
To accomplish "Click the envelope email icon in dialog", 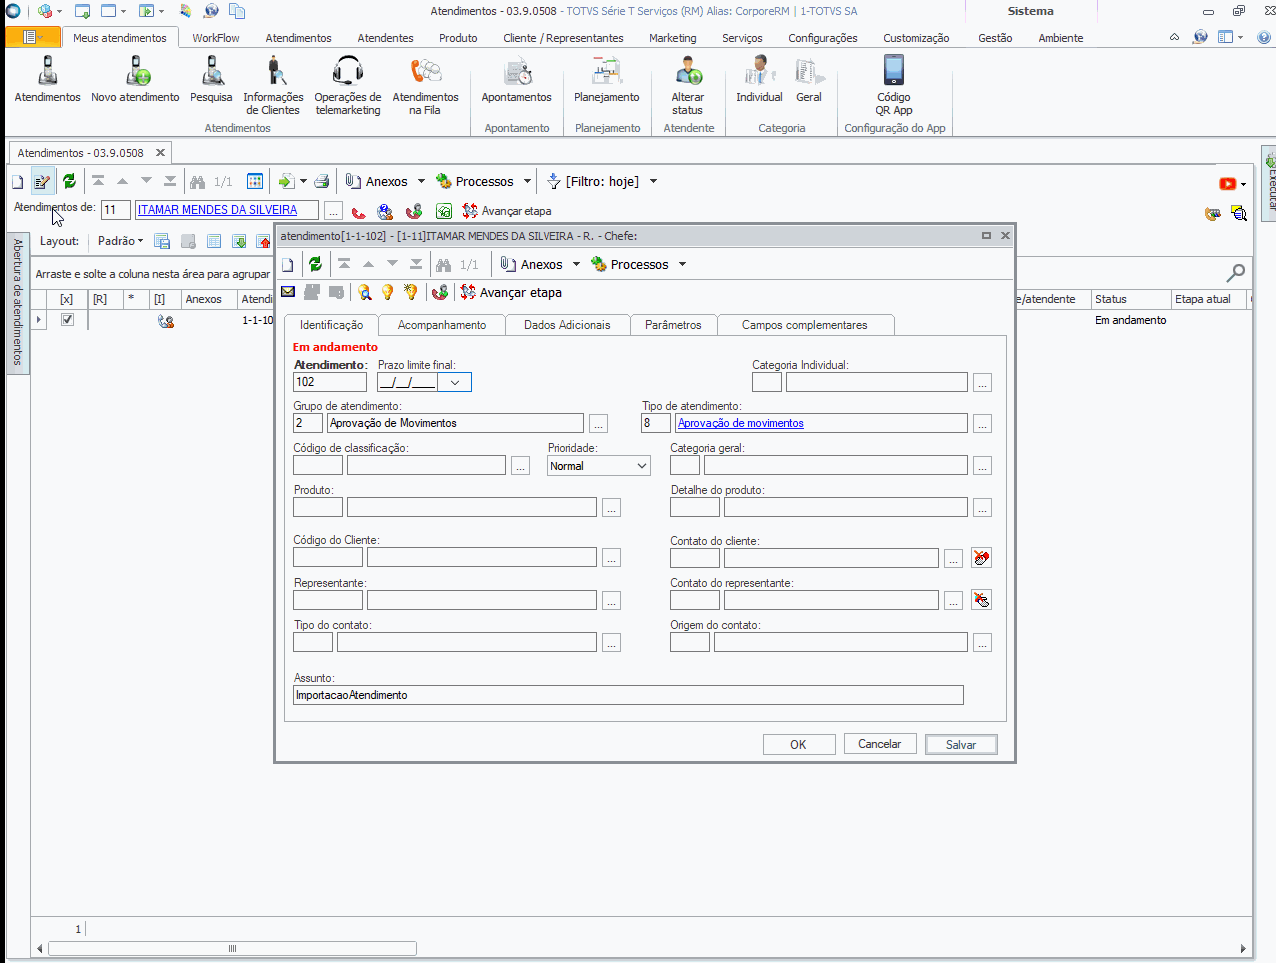I will 288,292.
